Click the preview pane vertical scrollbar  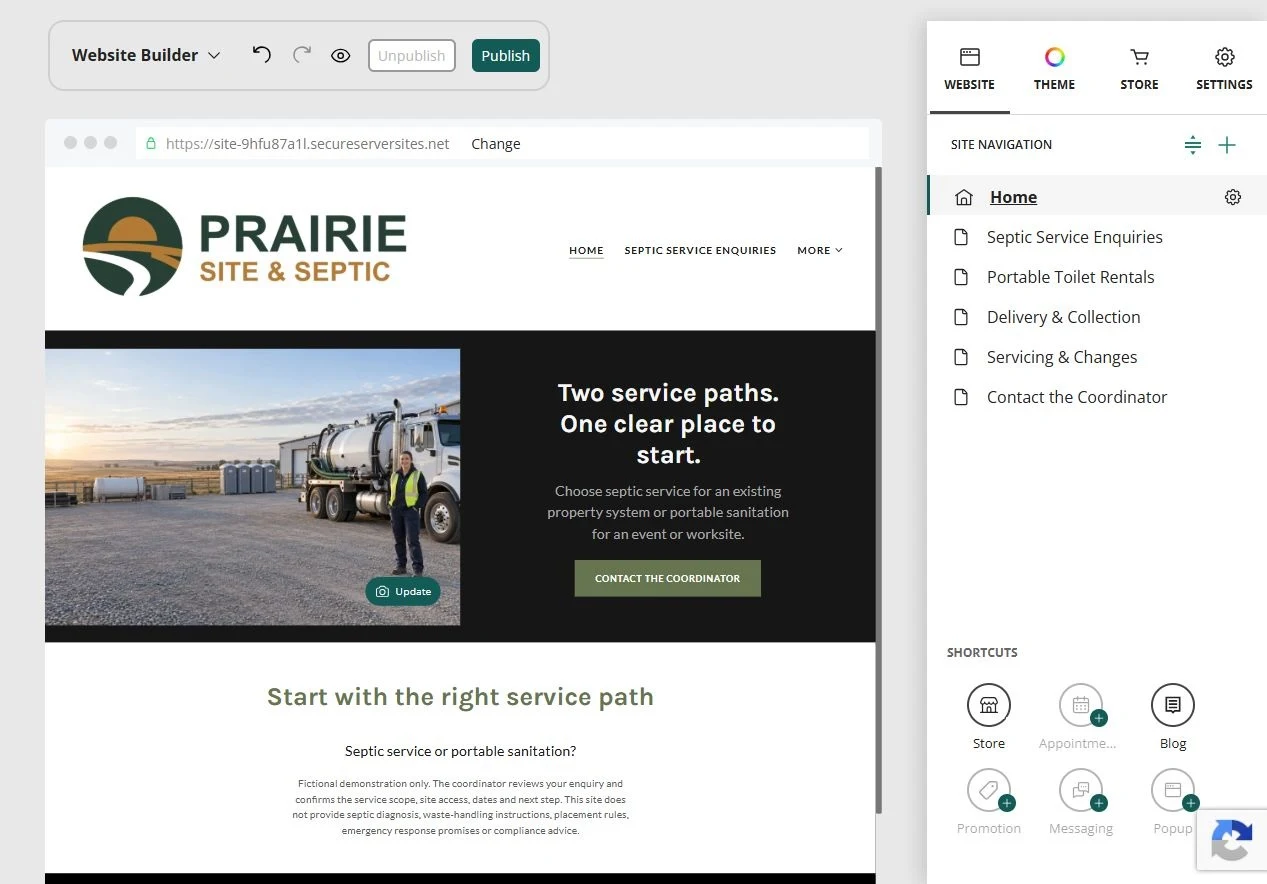coord(879,490)
